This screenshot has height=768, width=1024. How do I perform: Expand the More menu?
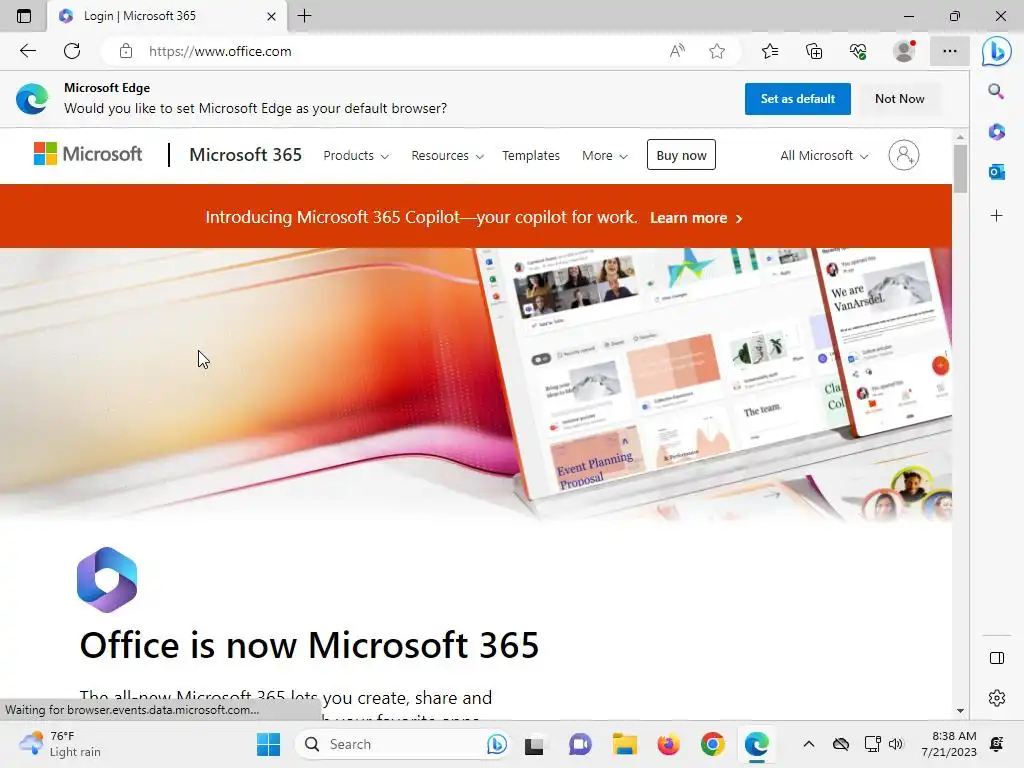pyautogui.click(x=605, y=155)
